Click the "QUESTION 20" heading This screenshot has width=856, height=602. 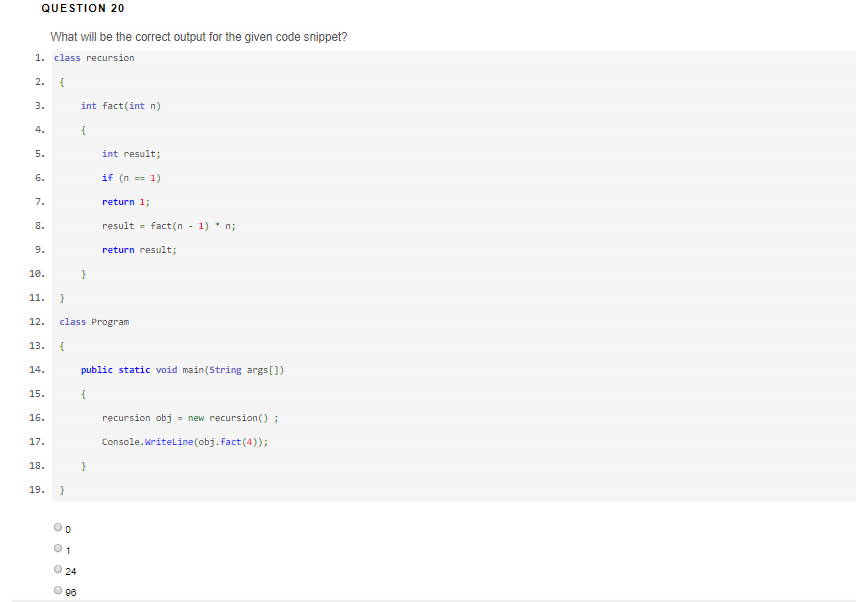pos(83,8)
